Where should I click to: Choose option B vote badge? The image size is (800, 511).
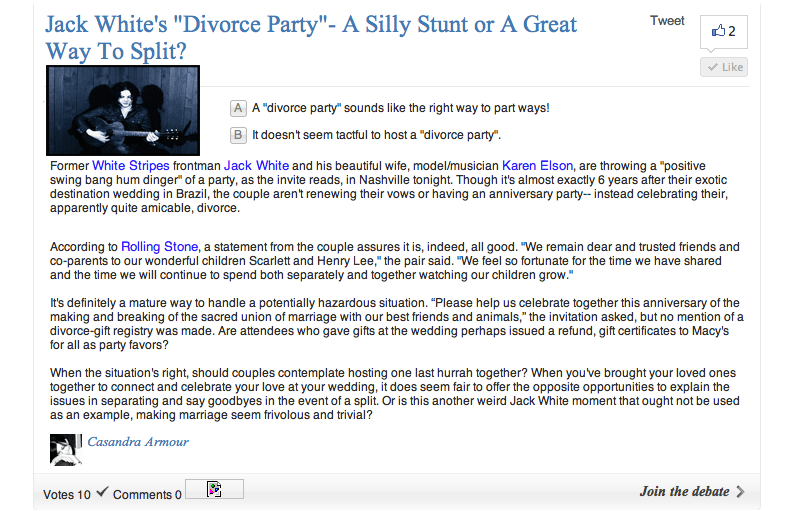coord(238,135)
